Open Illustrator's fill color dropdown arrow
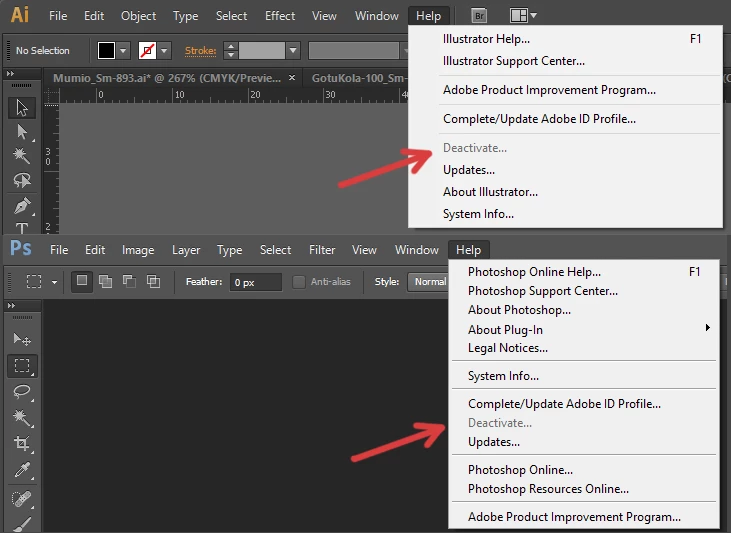Viewport: 731px width, 533px height. [x=123, y=50]
